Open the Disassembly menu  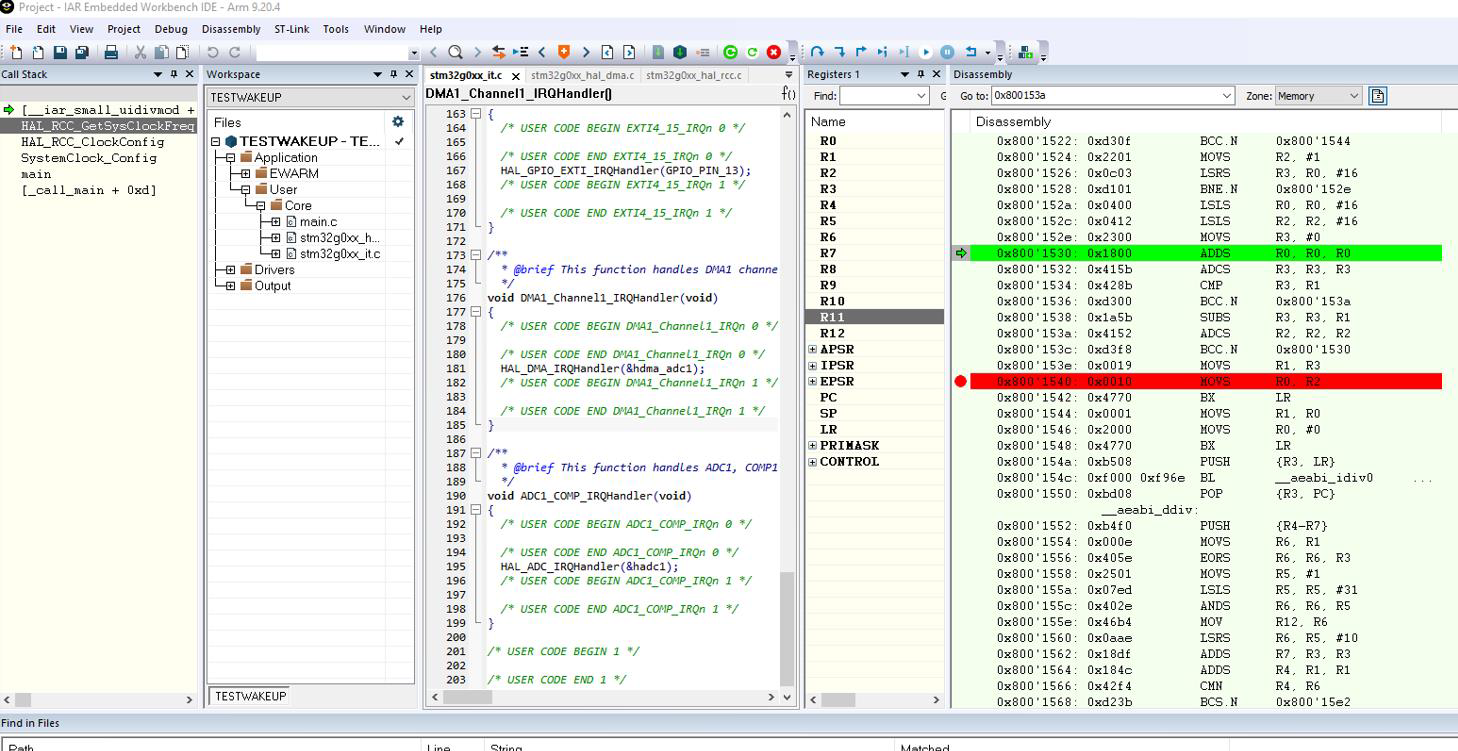pos(231,29)
